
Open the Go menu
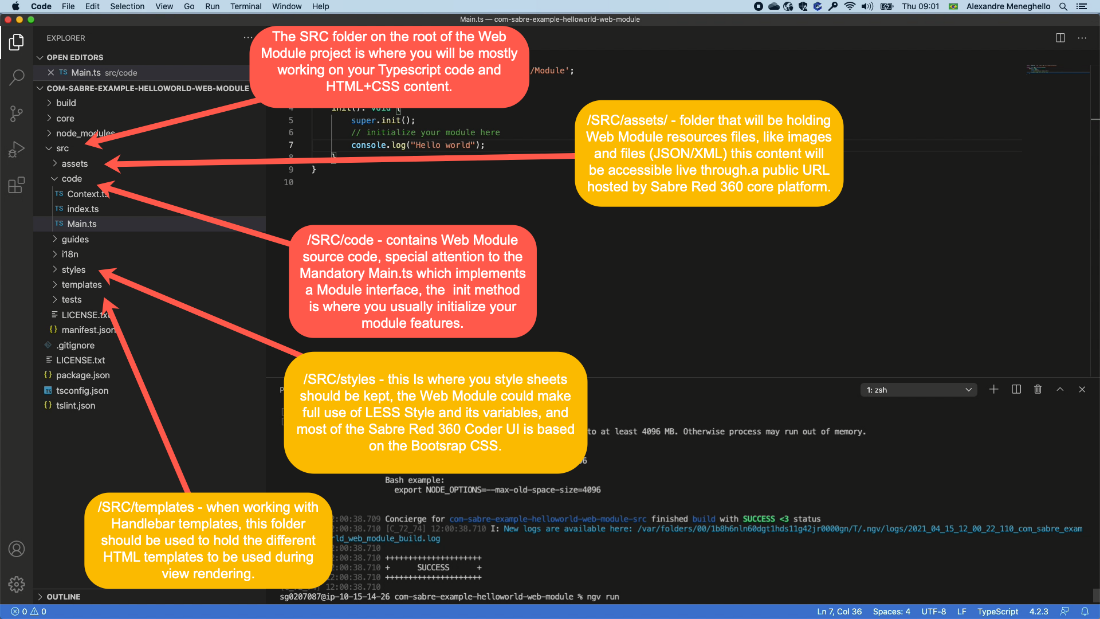(x=189, y=6)
